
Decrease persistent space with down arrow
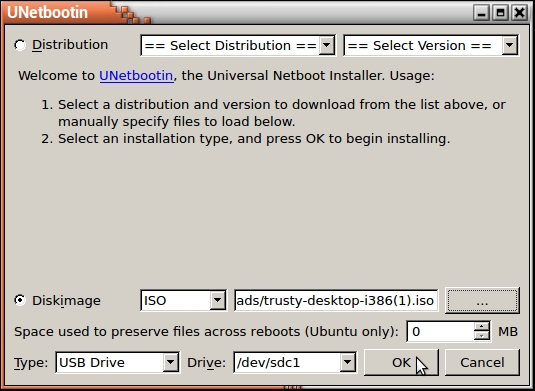pyautogui.click(x=481, y=336)
